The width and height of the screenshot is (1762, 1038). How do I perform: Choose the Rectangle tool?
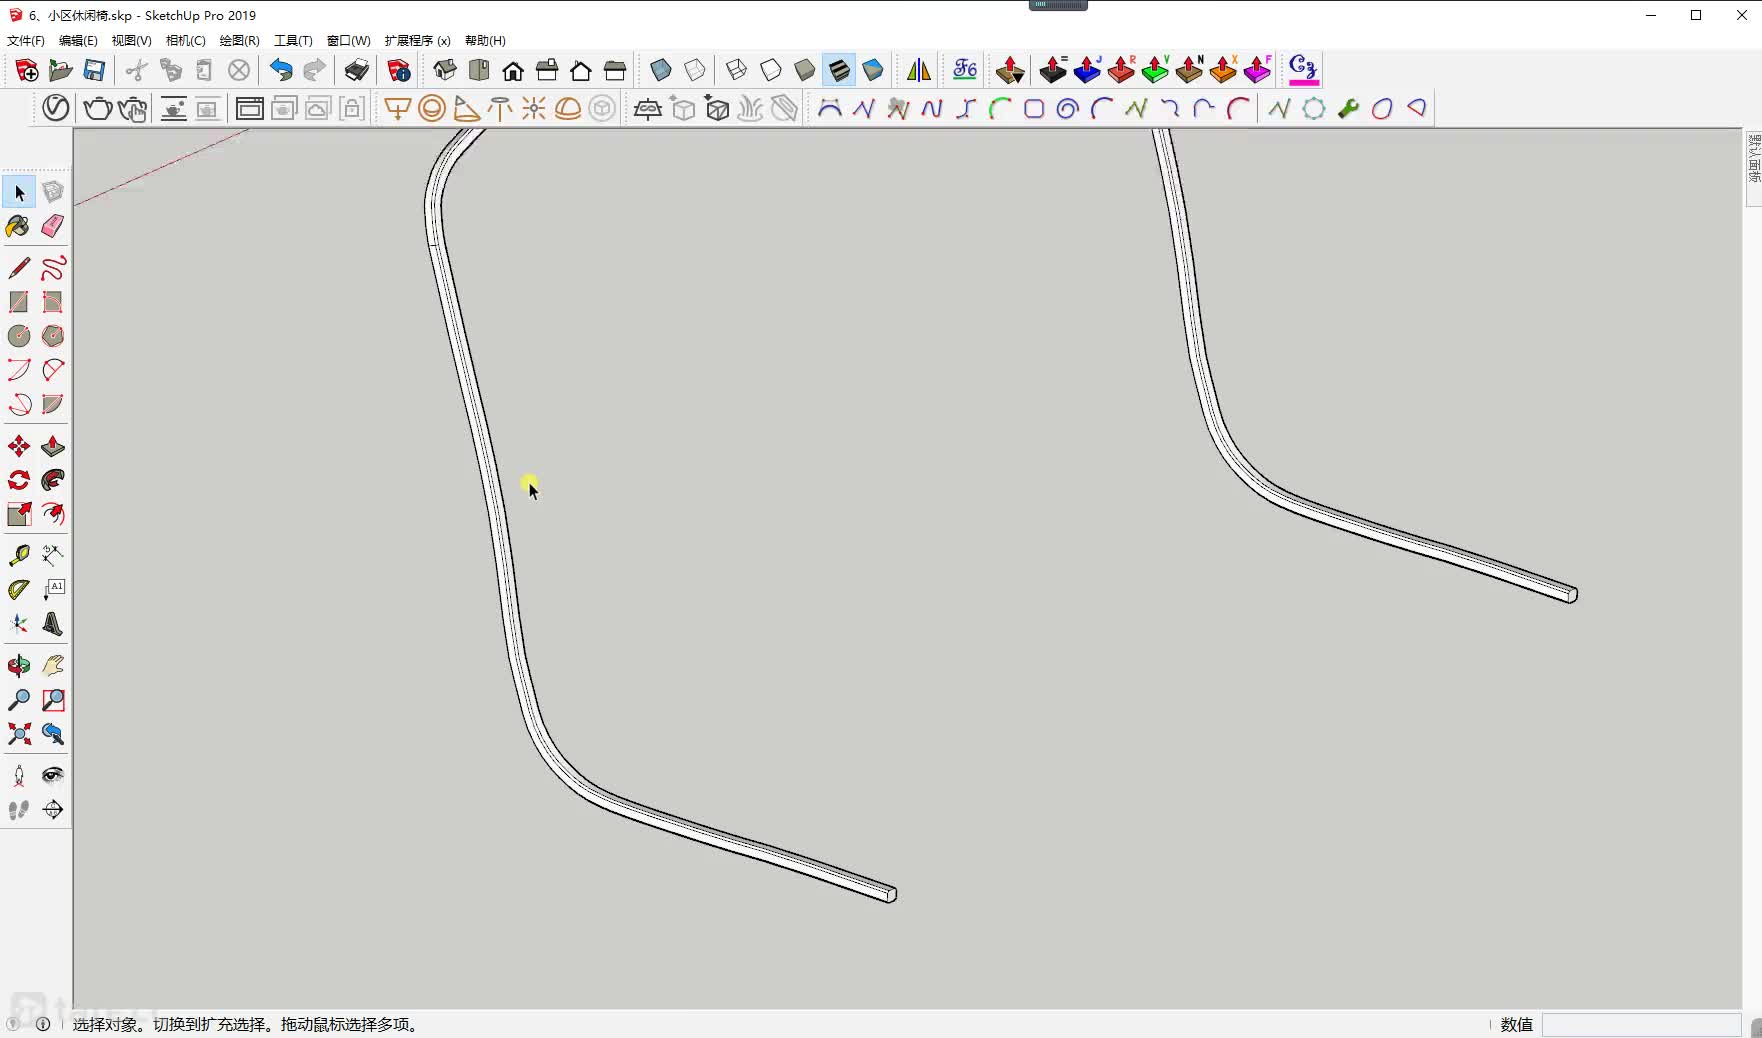coord(19,302)
